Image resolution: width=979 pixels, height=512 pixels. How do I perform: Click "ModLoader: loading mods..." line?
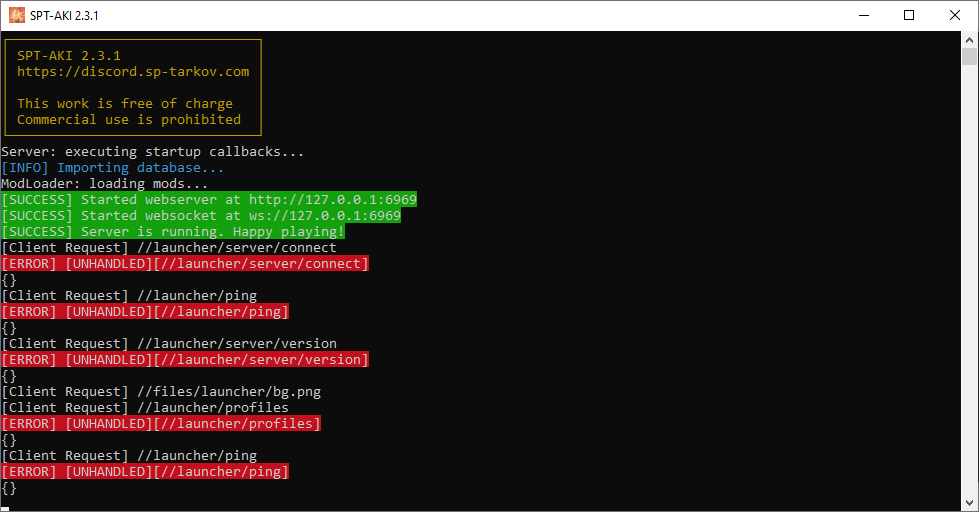click(x=104, y=184)
